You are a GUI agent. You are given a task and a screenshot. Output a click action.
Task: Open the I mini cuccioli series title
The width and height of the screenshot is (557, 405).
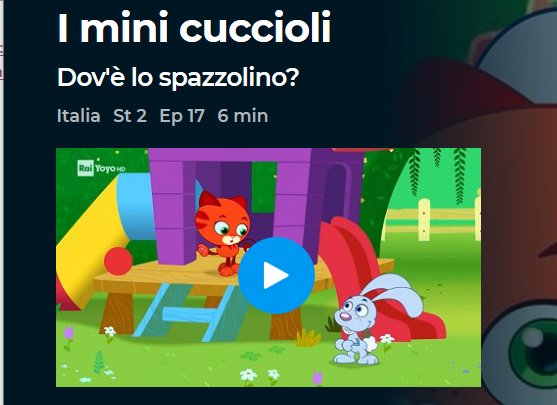coord(194,28)
